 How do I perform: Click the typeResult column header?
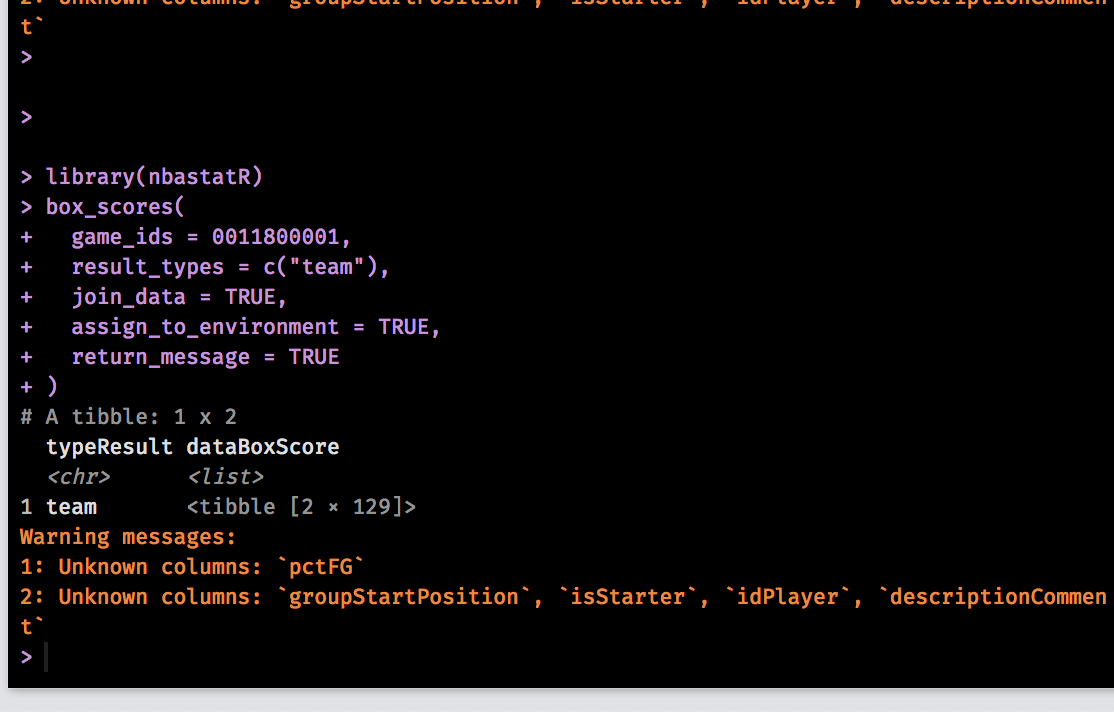tap(110, 446)
